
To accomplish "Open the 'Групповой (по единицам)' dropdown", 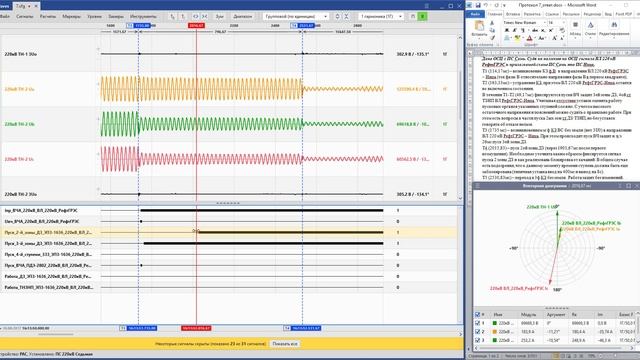I will point(296,16).
